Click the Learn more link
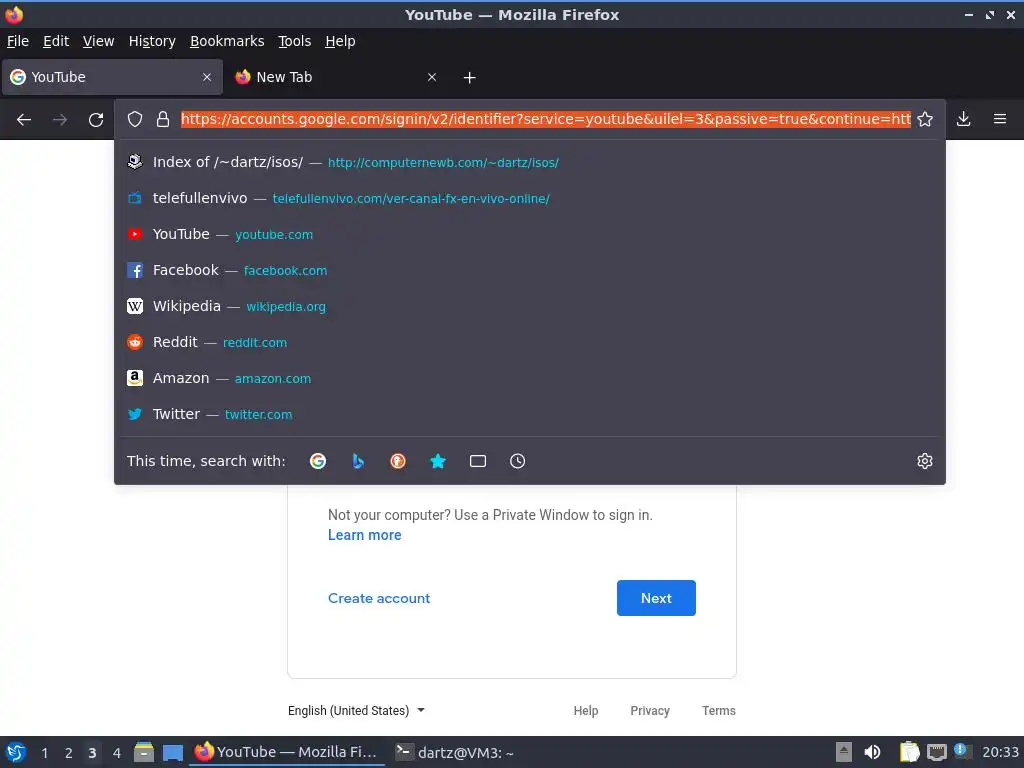This screenshot has height=768, width=1024. pyautogui.click(x=364, y=535)
